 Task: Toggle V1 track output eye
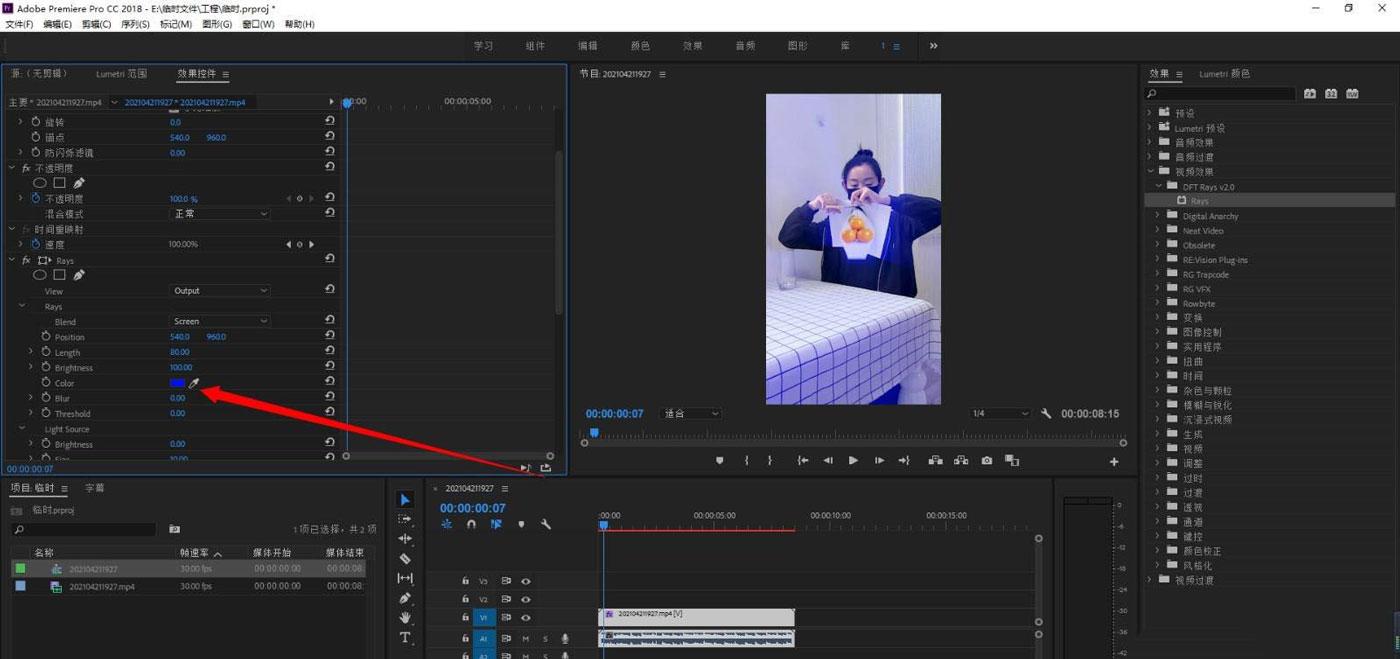(x=526, y=618)
